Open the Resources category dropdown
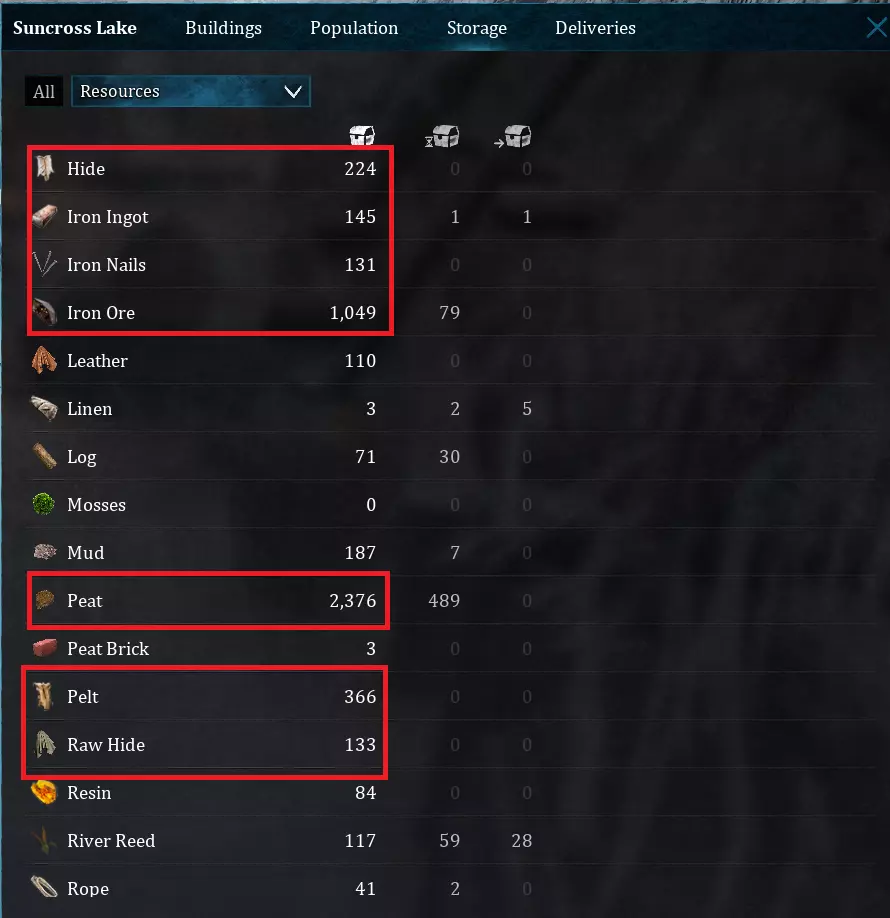Screen dimensions: 890x918 click(x=191, y=91)
